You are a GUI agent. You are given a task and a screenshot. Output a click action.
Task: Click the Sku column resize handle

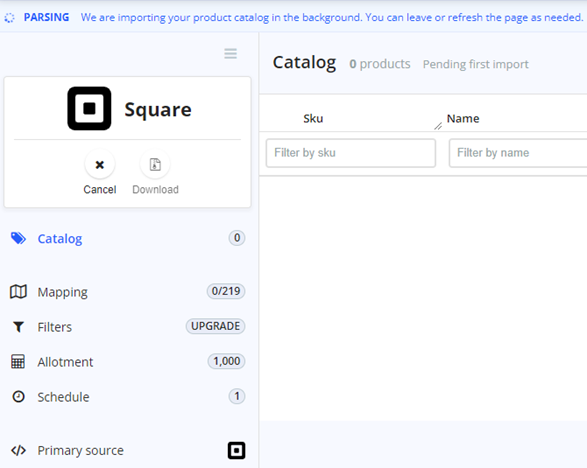click(x=438, y=126)
